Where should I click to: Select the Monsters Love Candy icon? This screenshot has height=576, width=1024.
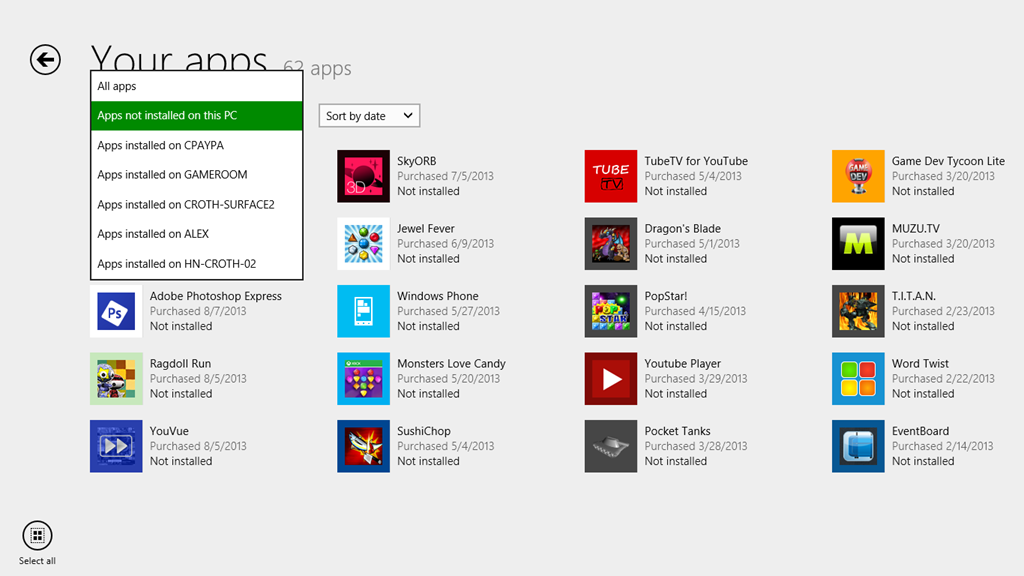[363, 379]
